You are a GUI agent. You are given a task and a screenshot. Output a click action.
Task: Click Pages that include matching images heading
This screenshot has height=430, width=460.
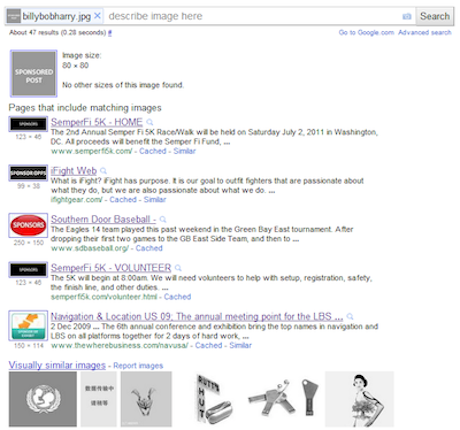tap(85, 108)
